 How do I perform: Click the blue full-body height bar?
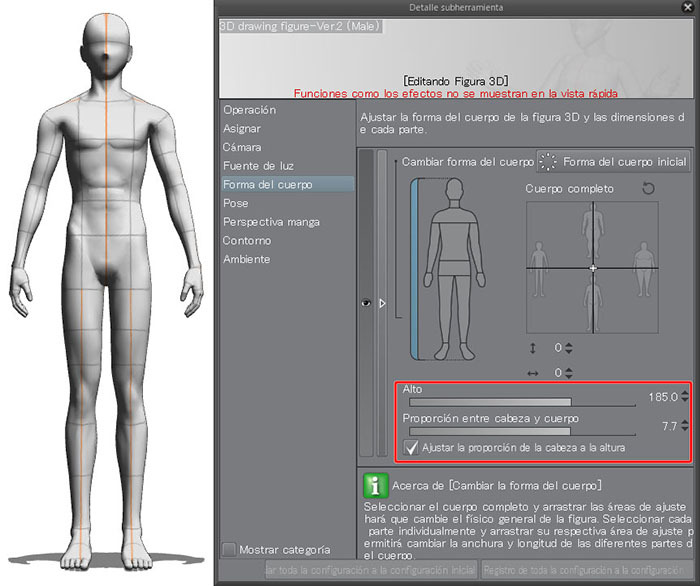point(414,269)
